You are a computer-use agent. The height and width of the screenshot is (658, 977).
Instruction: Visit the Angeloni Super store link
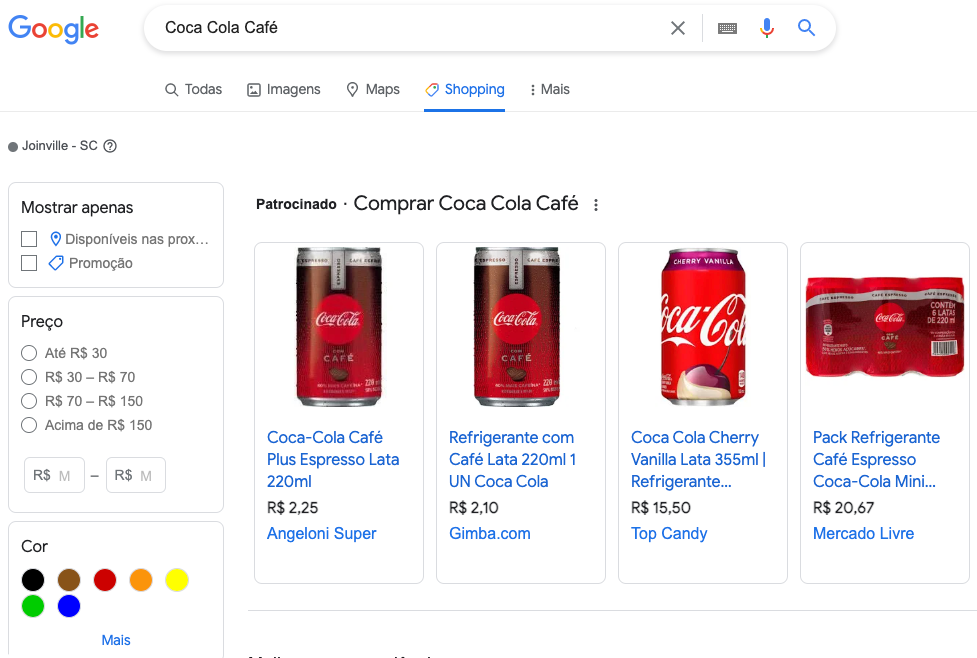click(x=322, y=533)
